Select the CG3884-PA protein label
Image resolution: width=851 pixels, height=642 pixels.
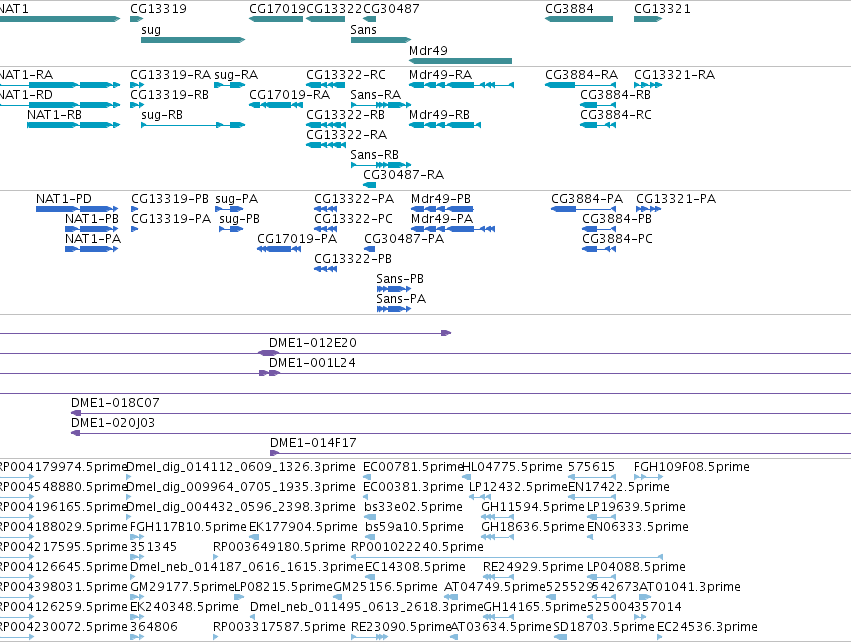coord(587,199)
